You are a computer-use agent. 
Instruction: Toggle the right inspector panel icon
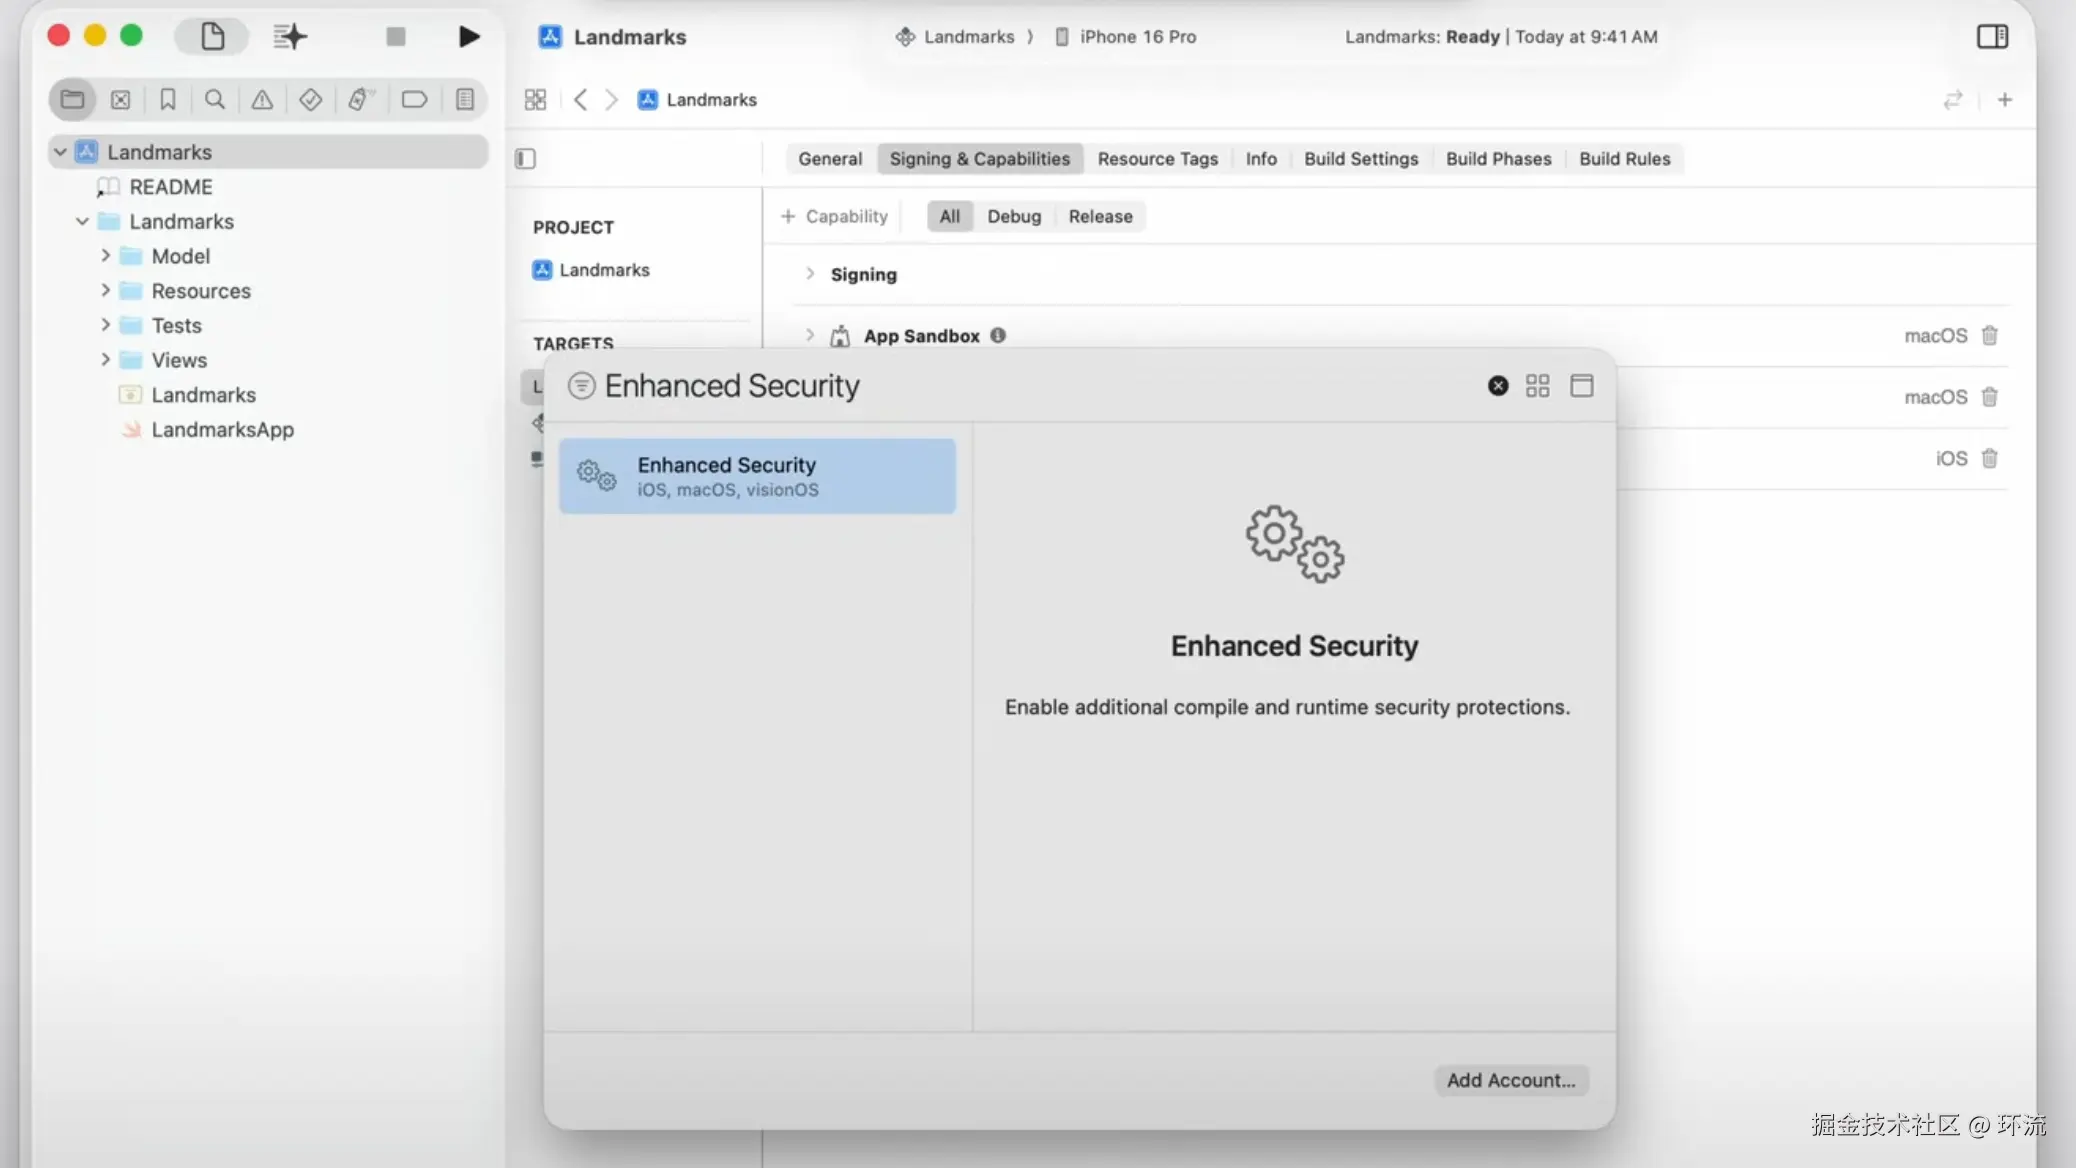tap(1991, 37)
